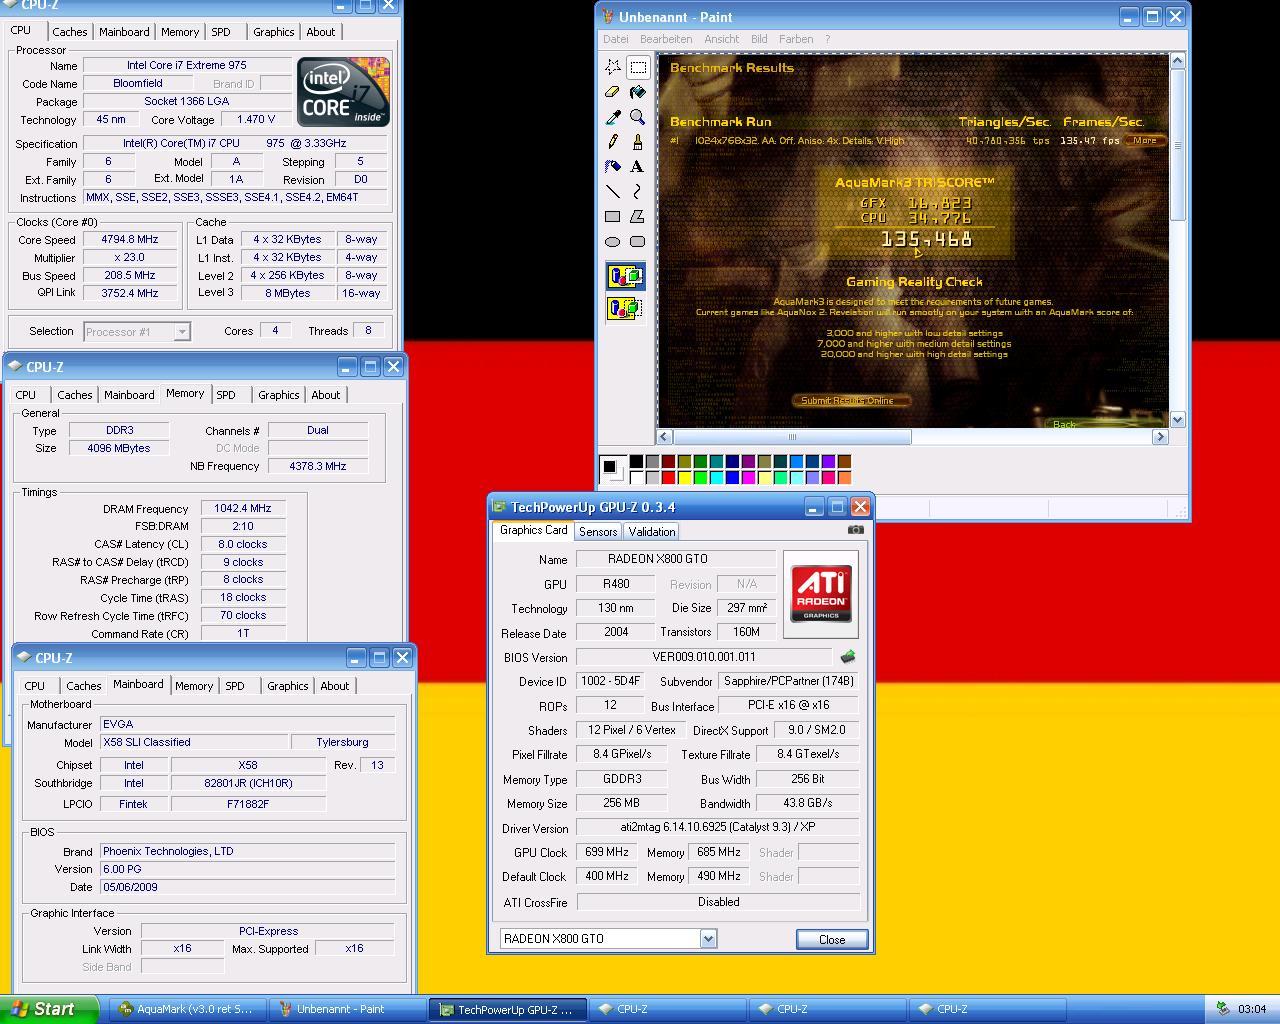The height and width of the screenshot is (1024, 1280).
Task: Switch to the Sensors tab in GPU-Z
Action: pos(598,532)
